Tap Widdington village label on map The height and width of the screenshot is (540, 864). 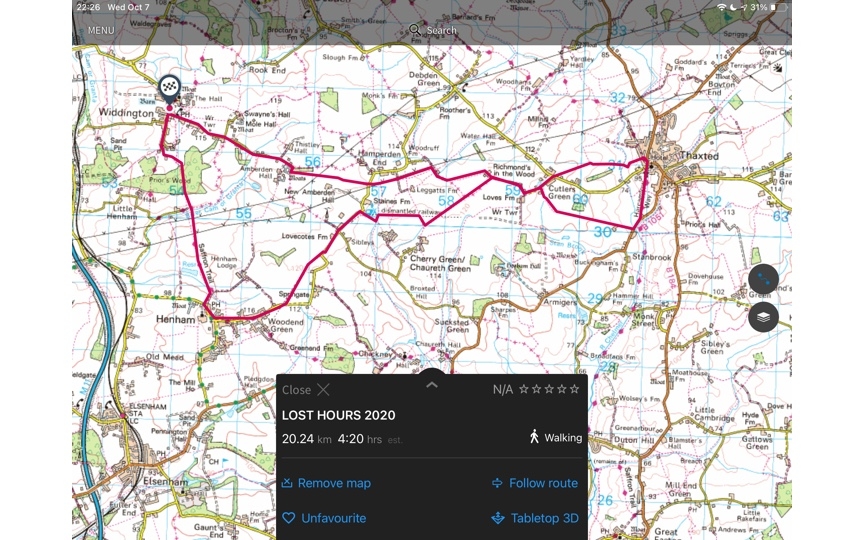point(126,113)
